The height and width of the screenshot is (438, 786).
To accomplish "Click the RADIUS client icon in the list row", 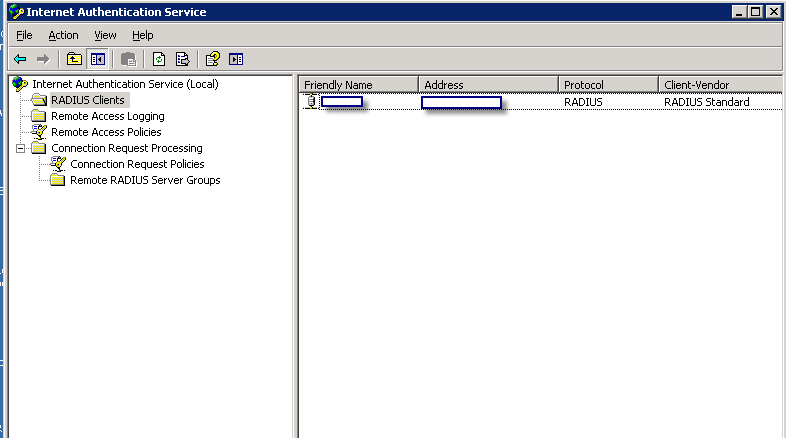I will point(311,101).
